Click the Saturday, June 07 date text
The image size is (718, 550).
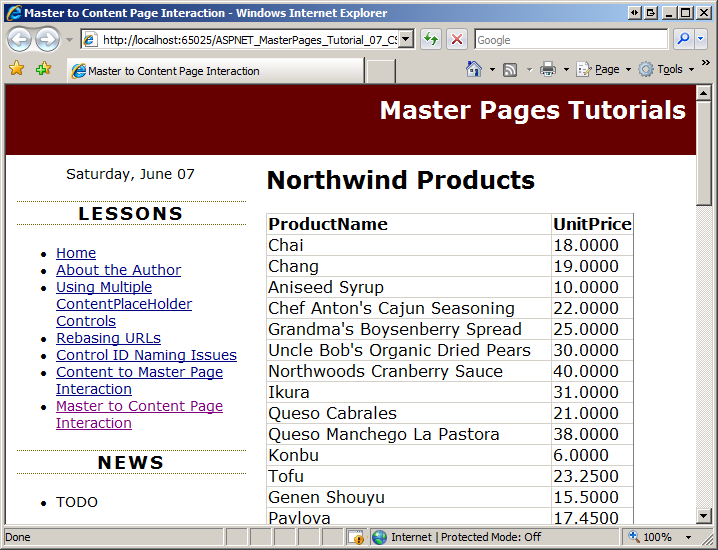coord(131,174)
